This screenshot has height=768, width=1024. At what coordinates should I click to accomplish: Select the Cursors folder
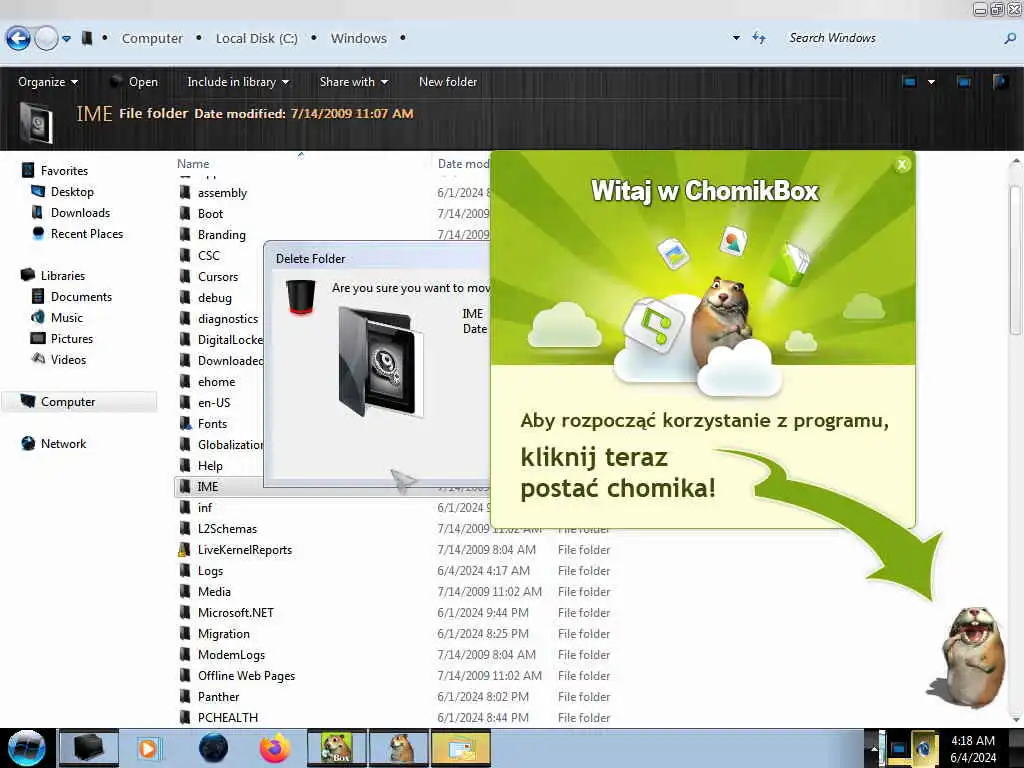[x=217, y=276]
